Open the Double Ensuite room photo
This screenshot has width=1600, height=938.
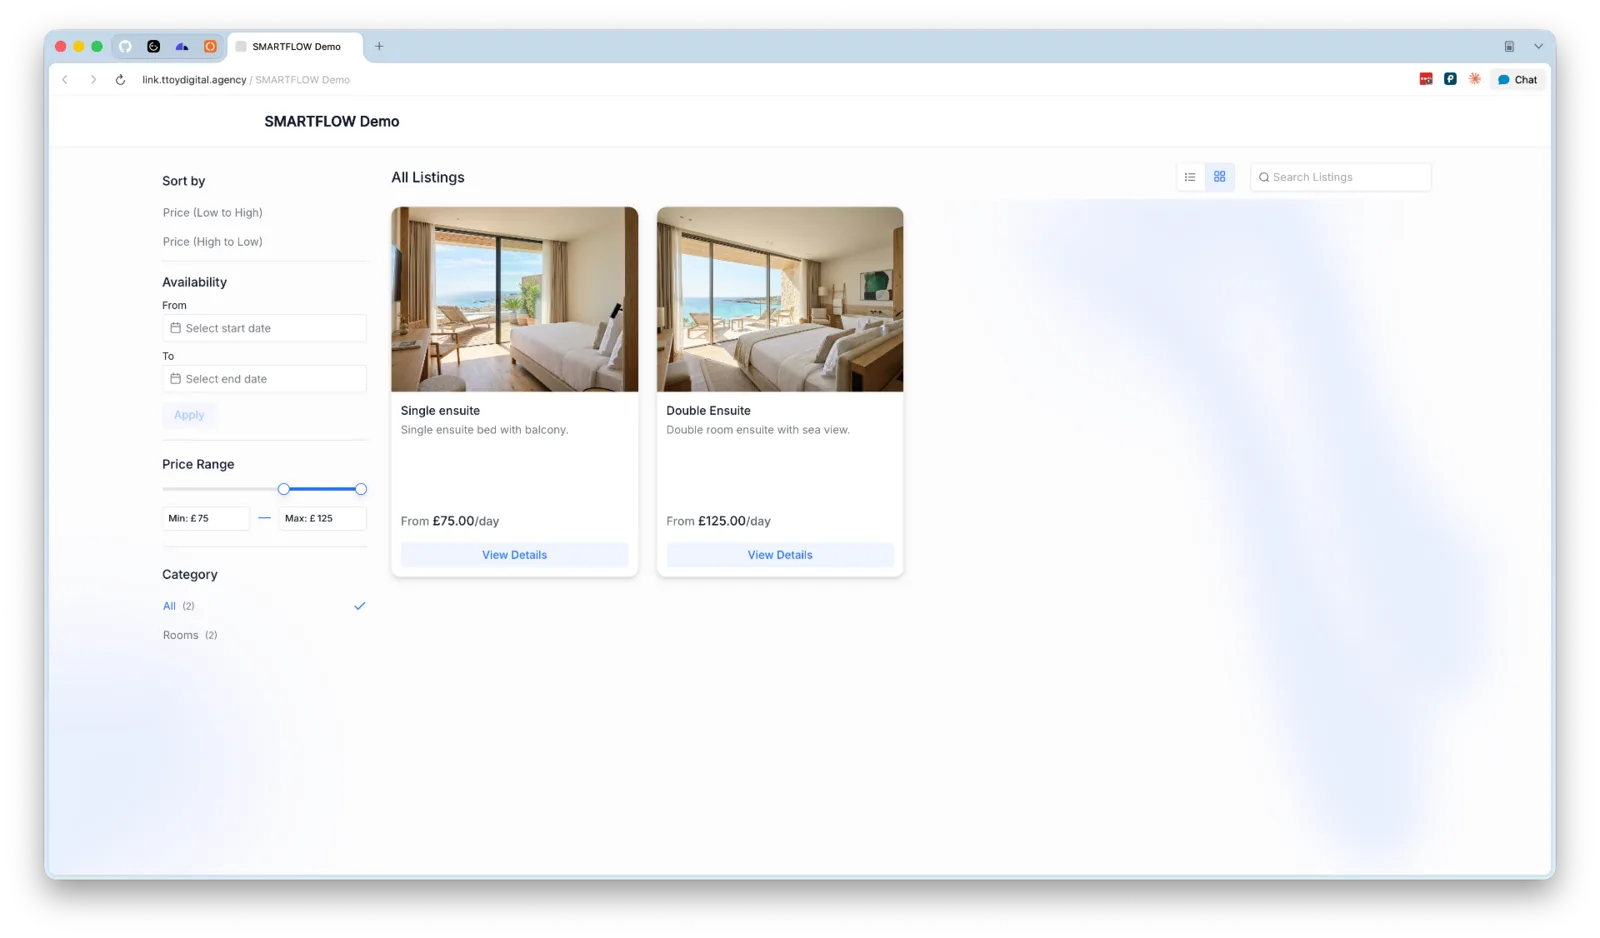[x=780, y=299]
